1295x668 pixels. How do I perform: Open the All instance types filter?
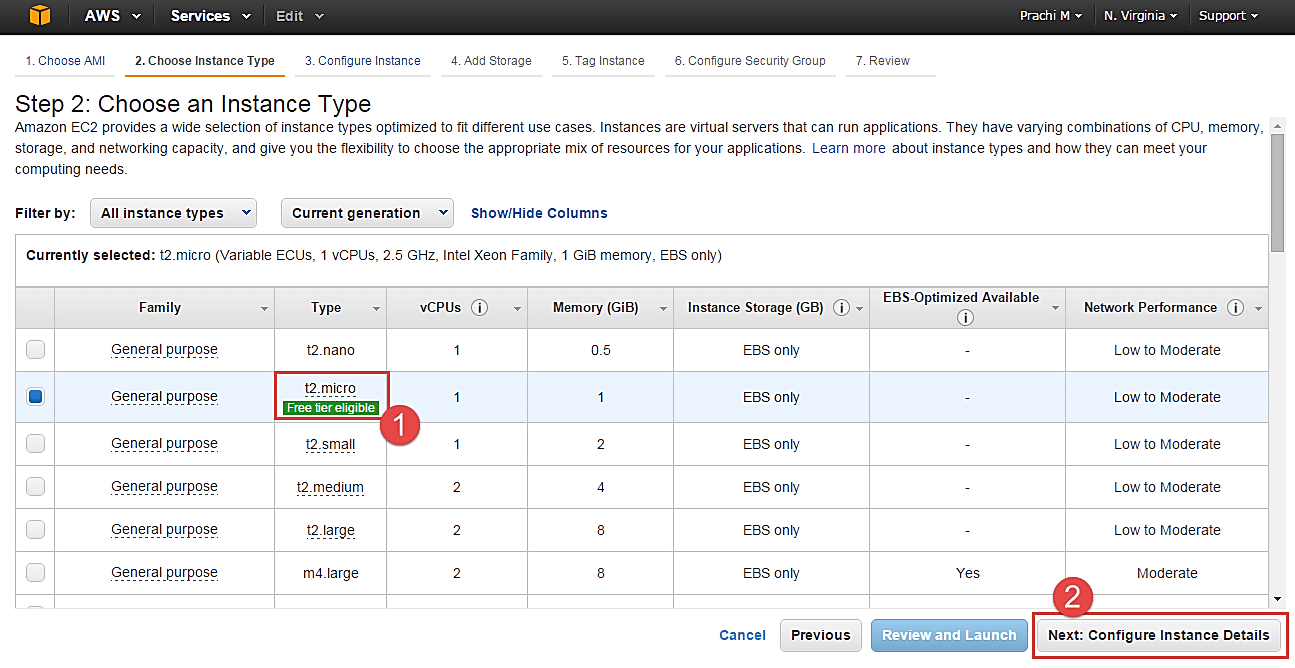[173, 213]
